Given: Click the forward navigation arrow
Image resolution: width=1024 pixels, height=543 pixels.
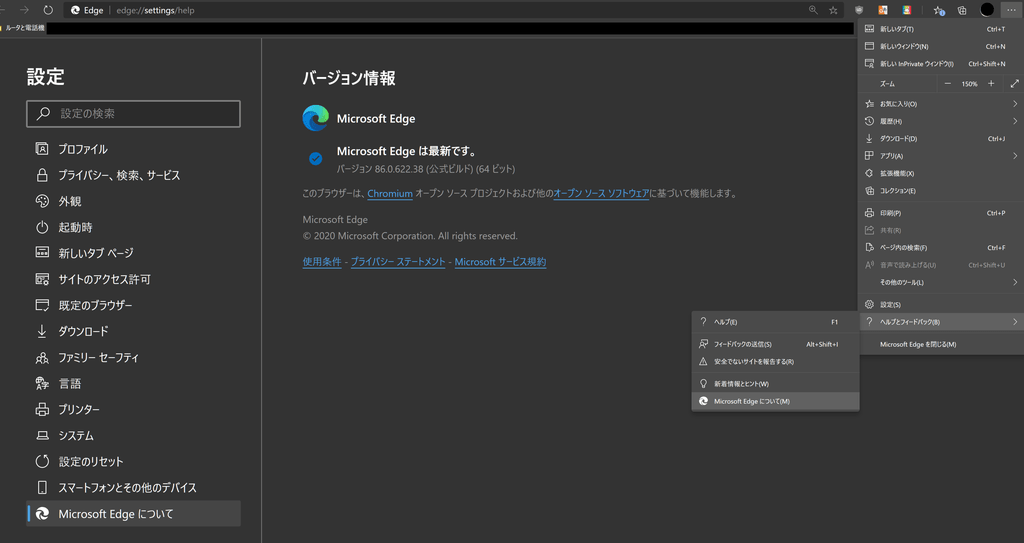Looking at the screenshot, I should click(x=25, y=10).
